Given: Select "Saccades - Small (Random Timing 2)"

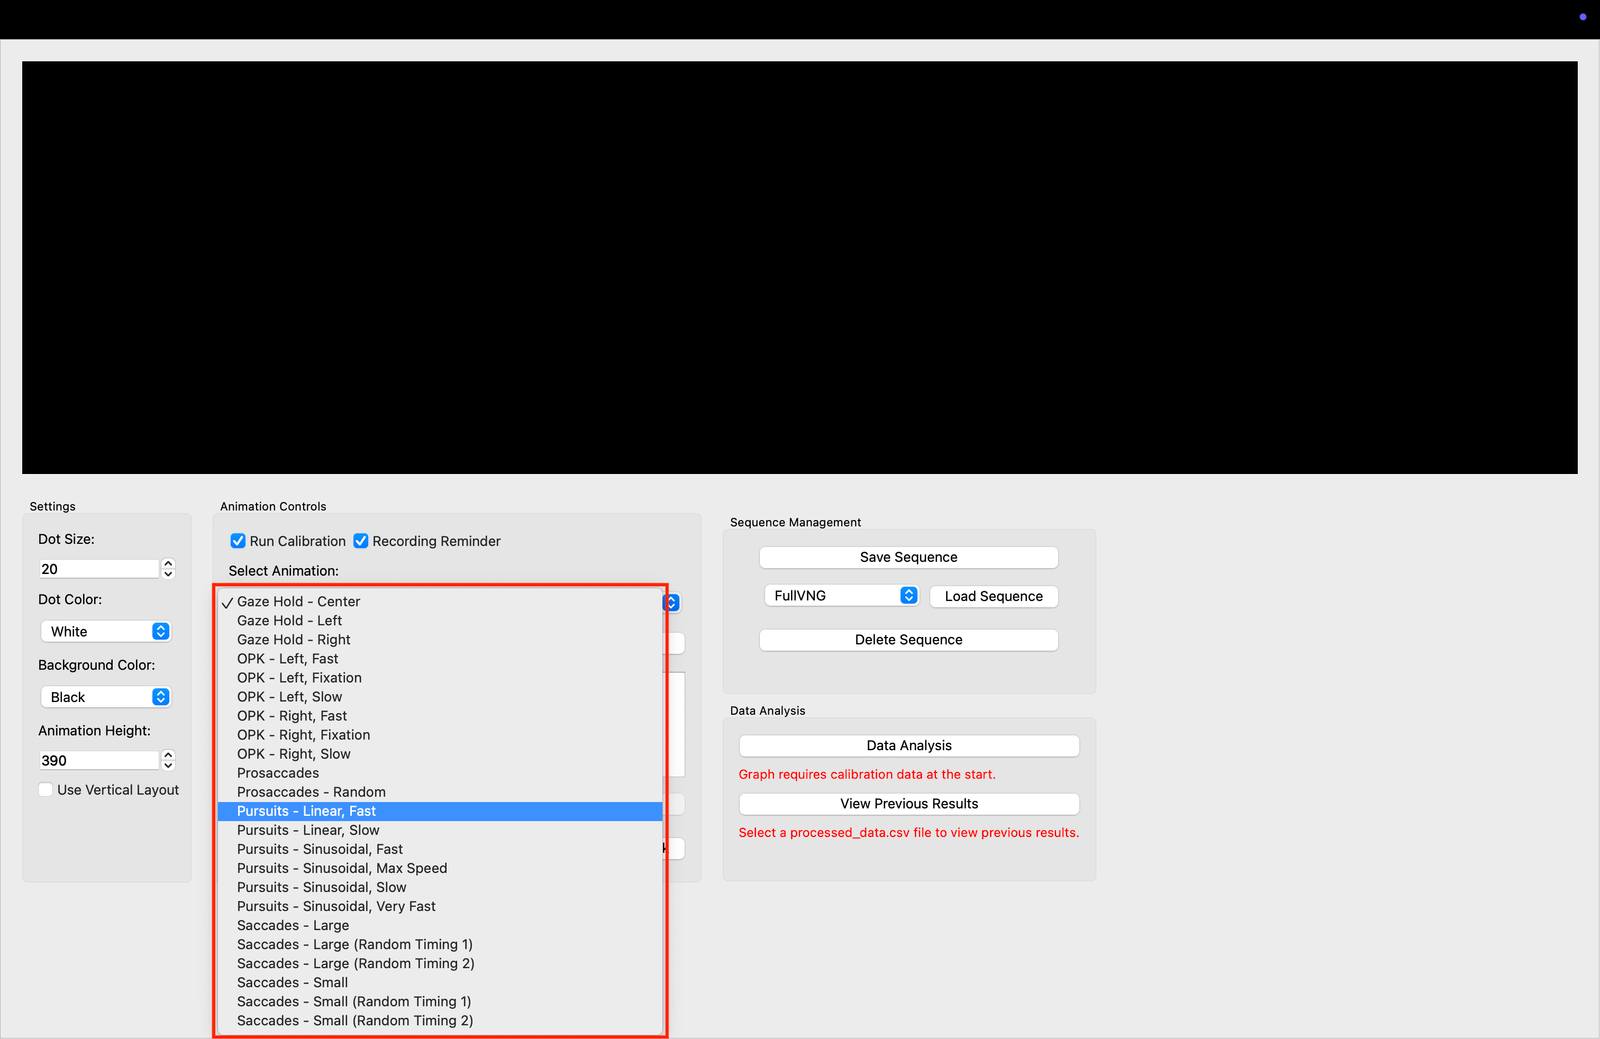Looking at the screenshot, I should coord(354,1020).
